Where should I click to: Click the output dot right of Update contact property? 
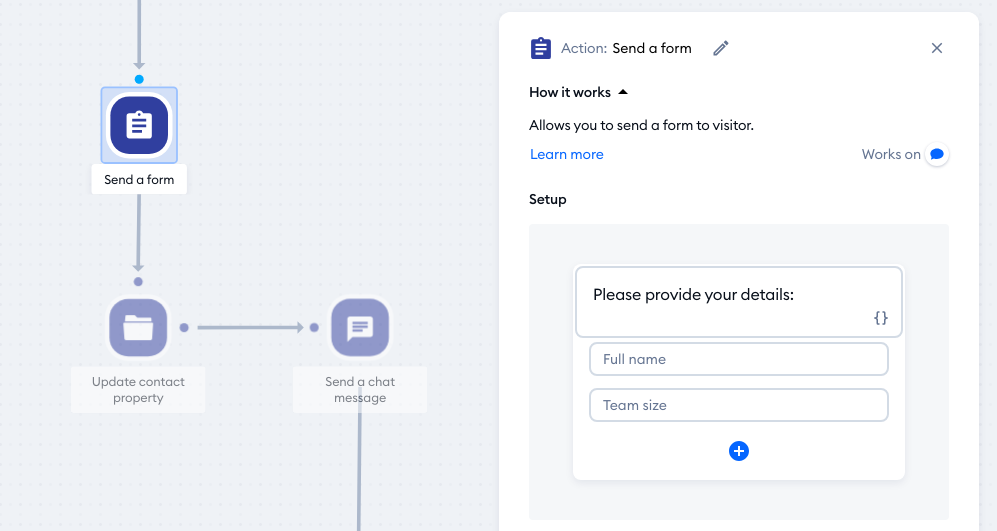[184, 327]
